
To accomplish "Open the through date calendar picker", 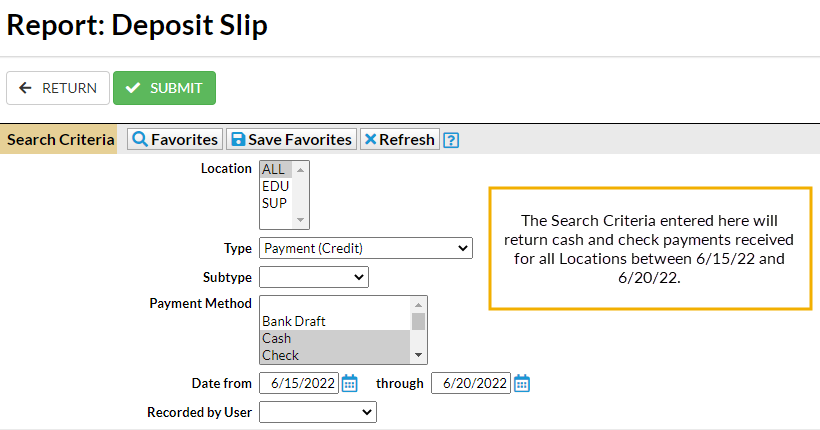I will pos(522,383).
